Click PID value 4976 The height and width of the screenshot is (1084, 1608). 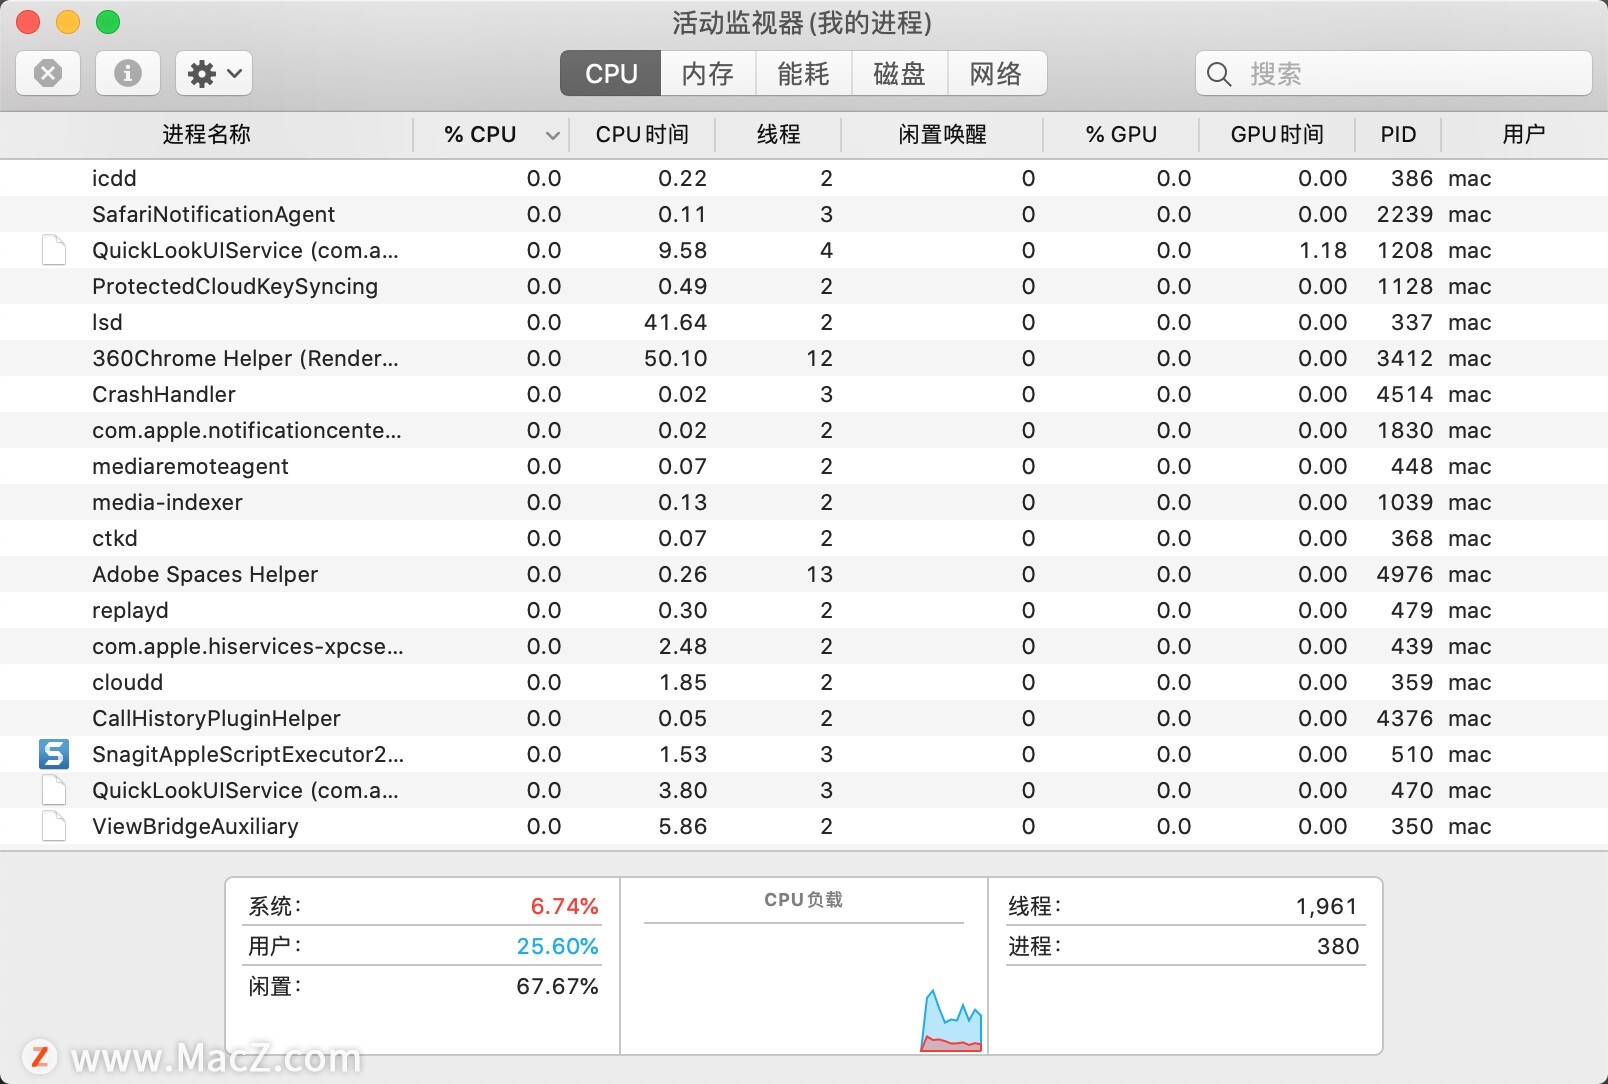(1405, 574)
